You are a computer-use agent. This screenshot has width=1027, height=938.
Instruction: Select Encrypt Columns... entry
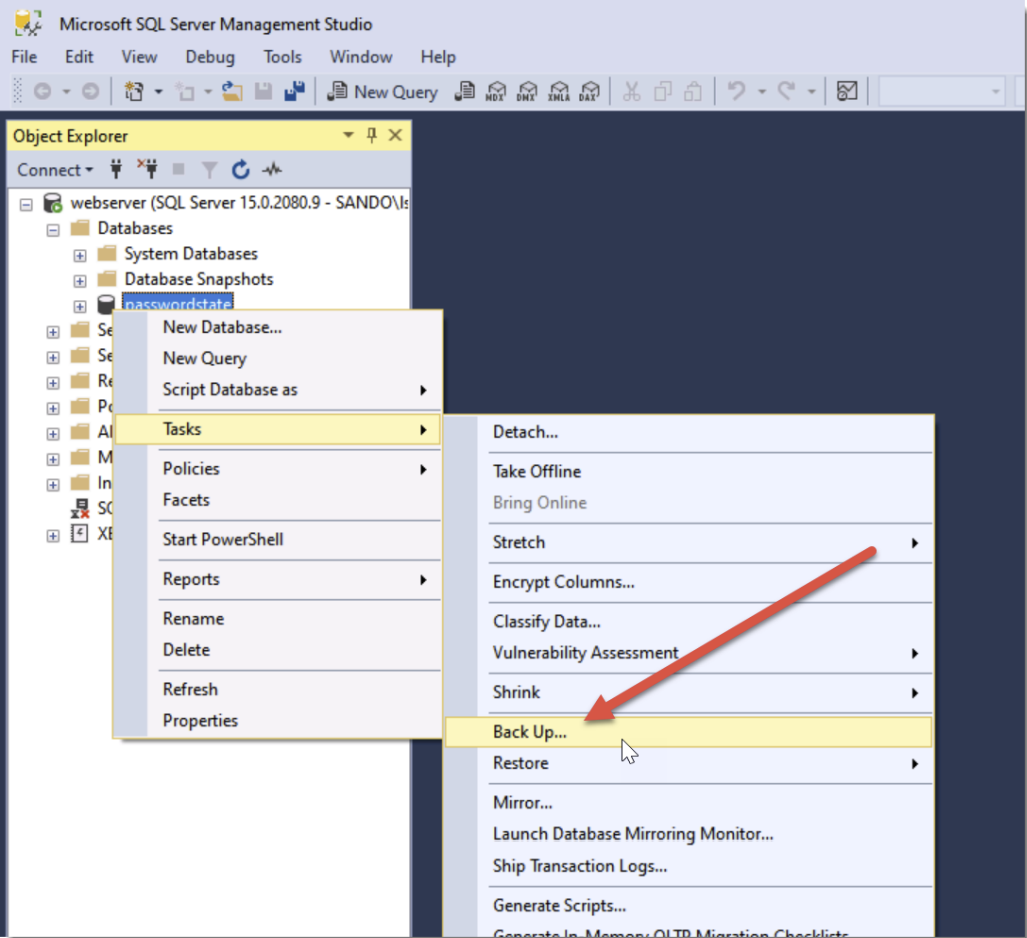point(688,582)
